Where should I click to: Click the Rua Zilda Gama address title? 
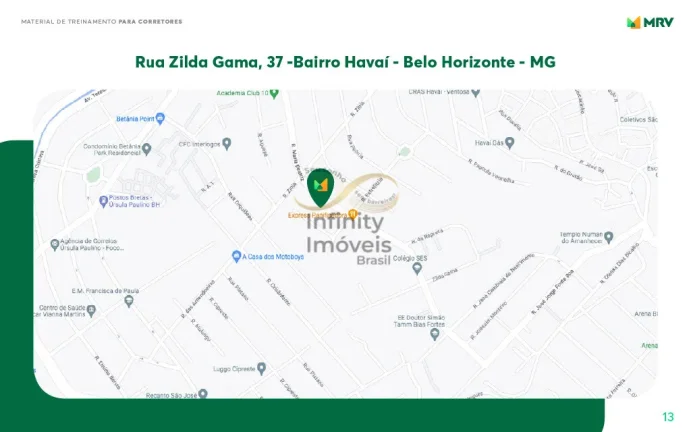[345, 62]
